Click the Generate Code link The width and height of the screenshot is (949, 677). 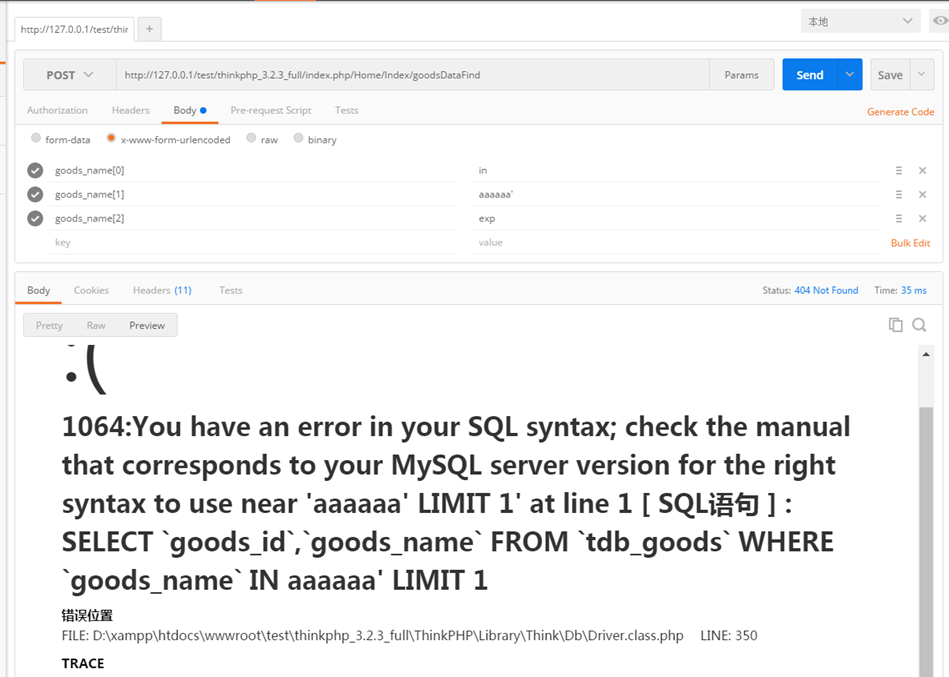click(x=901, y=112)
